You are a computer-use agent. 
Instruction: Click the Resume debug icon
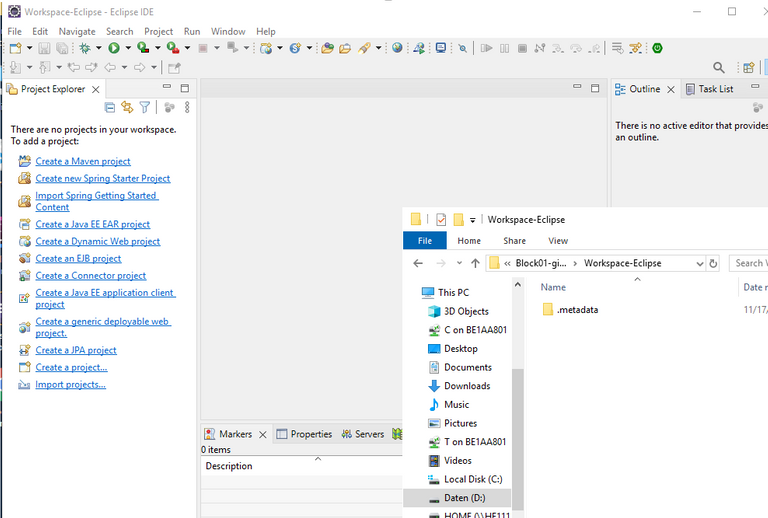(486, 48)
